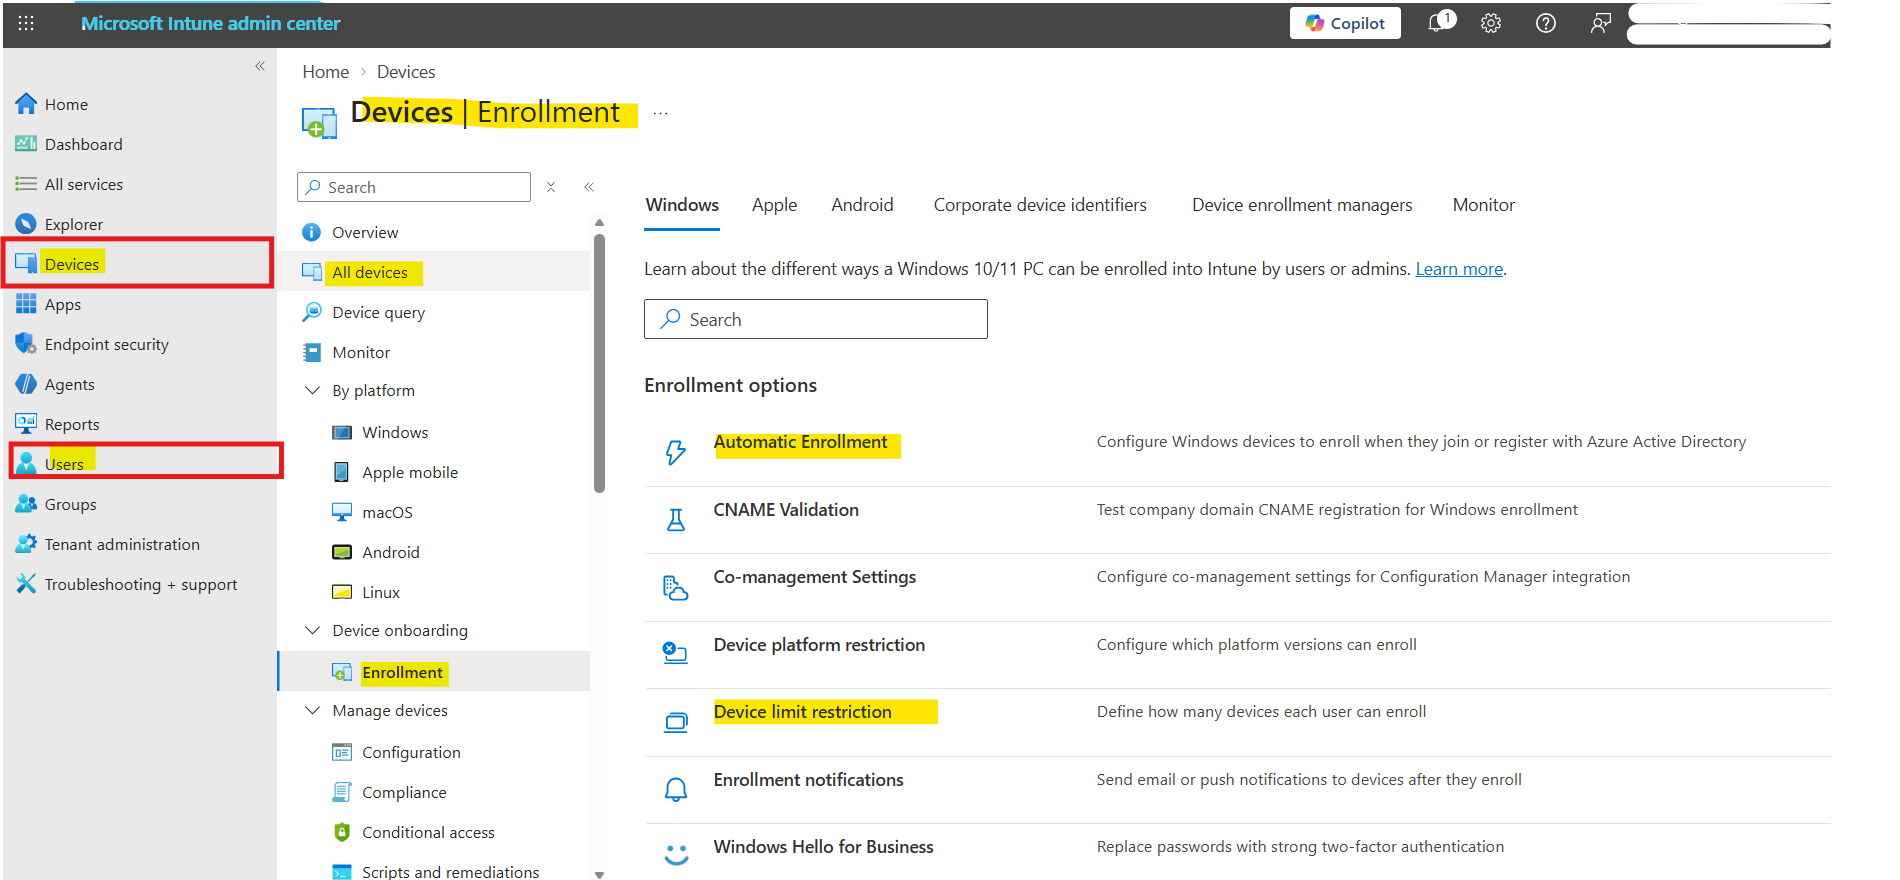Click the Agents icon in the sidebar
The width and height of the screenshot is (1900, 880).
pos(26,384)
